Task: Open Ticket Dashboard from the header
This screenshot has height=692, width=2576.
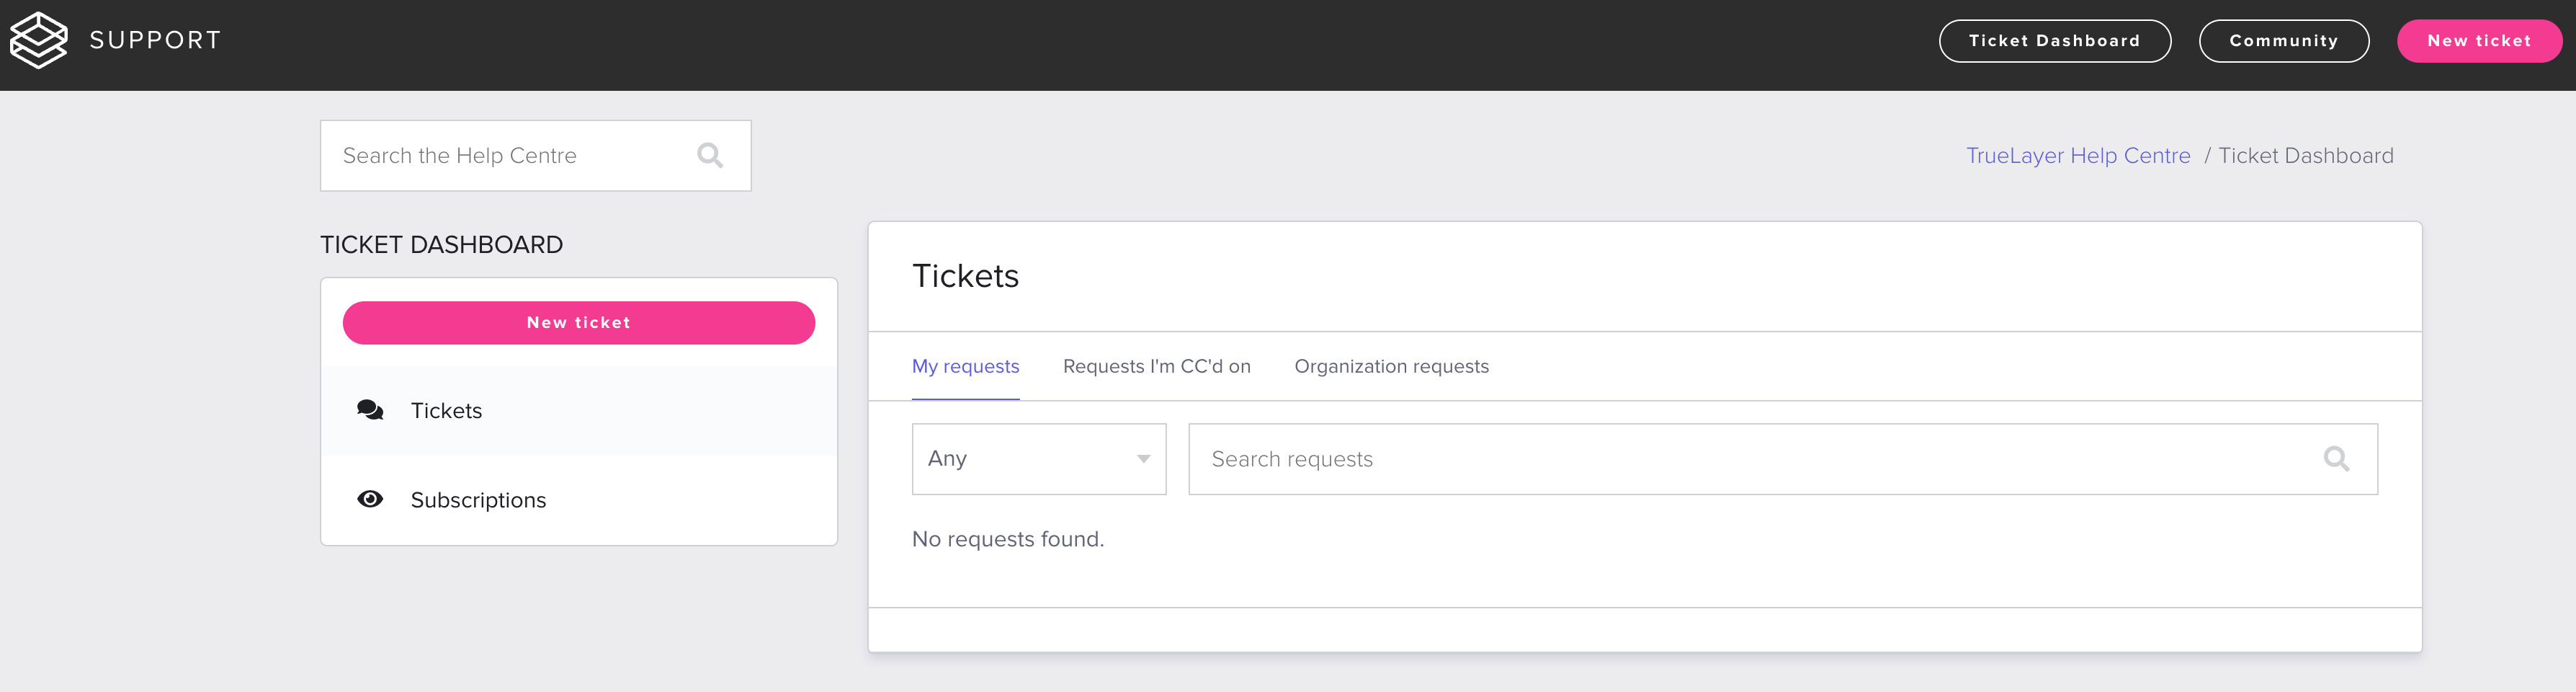Action: [x=2054, y=41]
